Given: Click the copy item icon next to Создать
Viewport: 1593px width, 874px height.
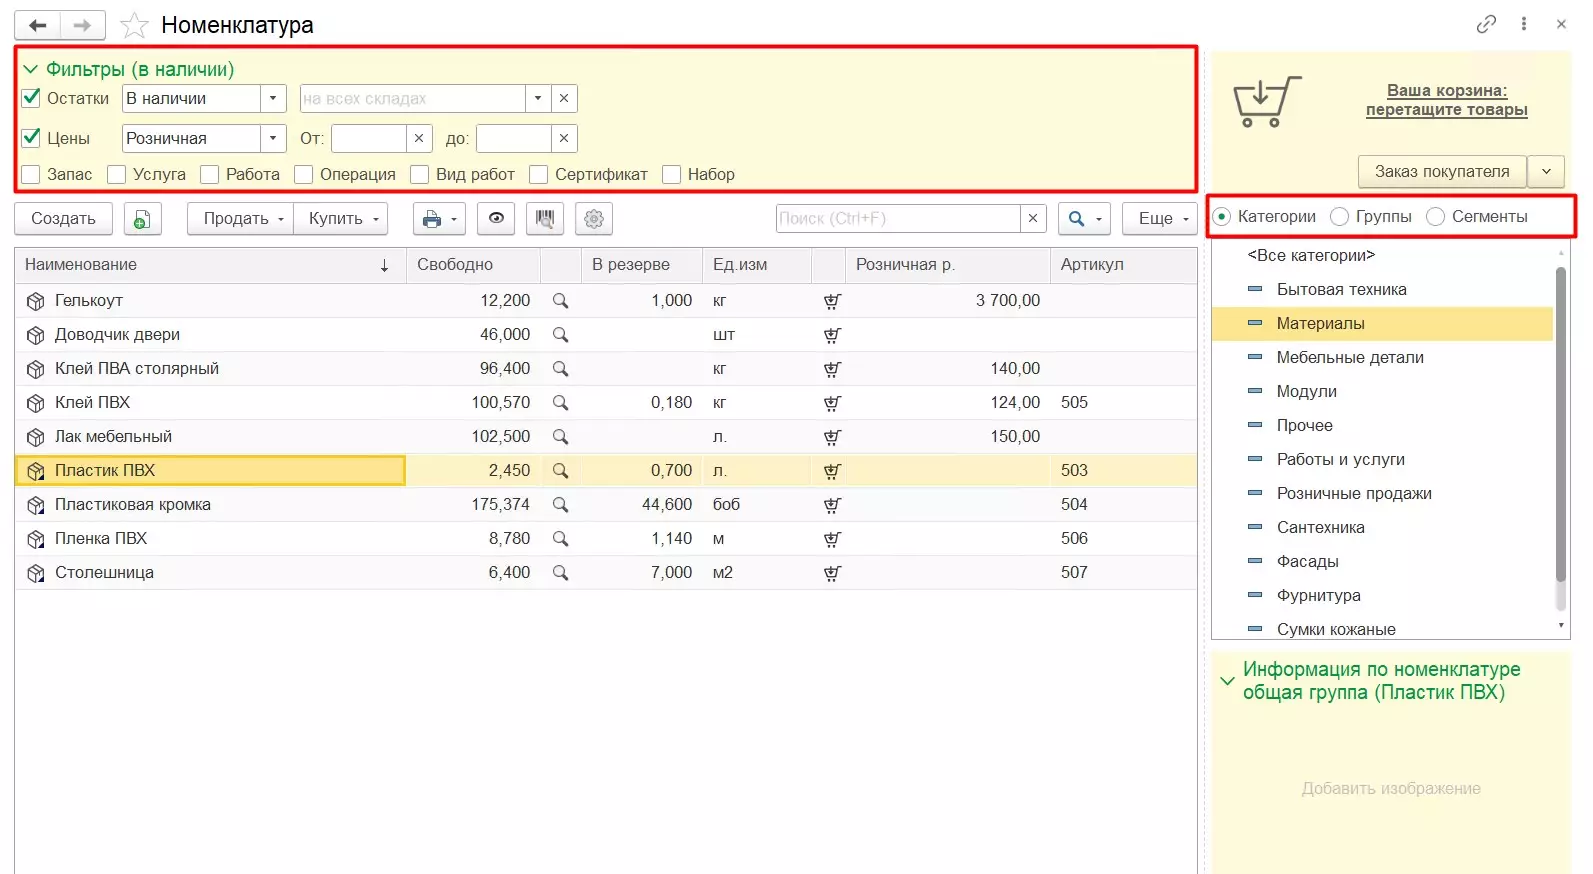Looking at the screenshot, I should pos(143,219).
